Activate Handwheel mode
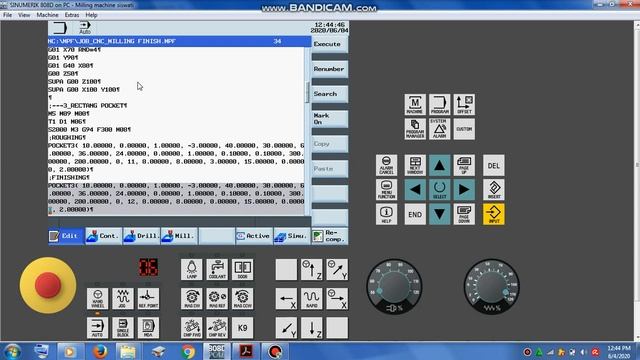 coord(98,298)
